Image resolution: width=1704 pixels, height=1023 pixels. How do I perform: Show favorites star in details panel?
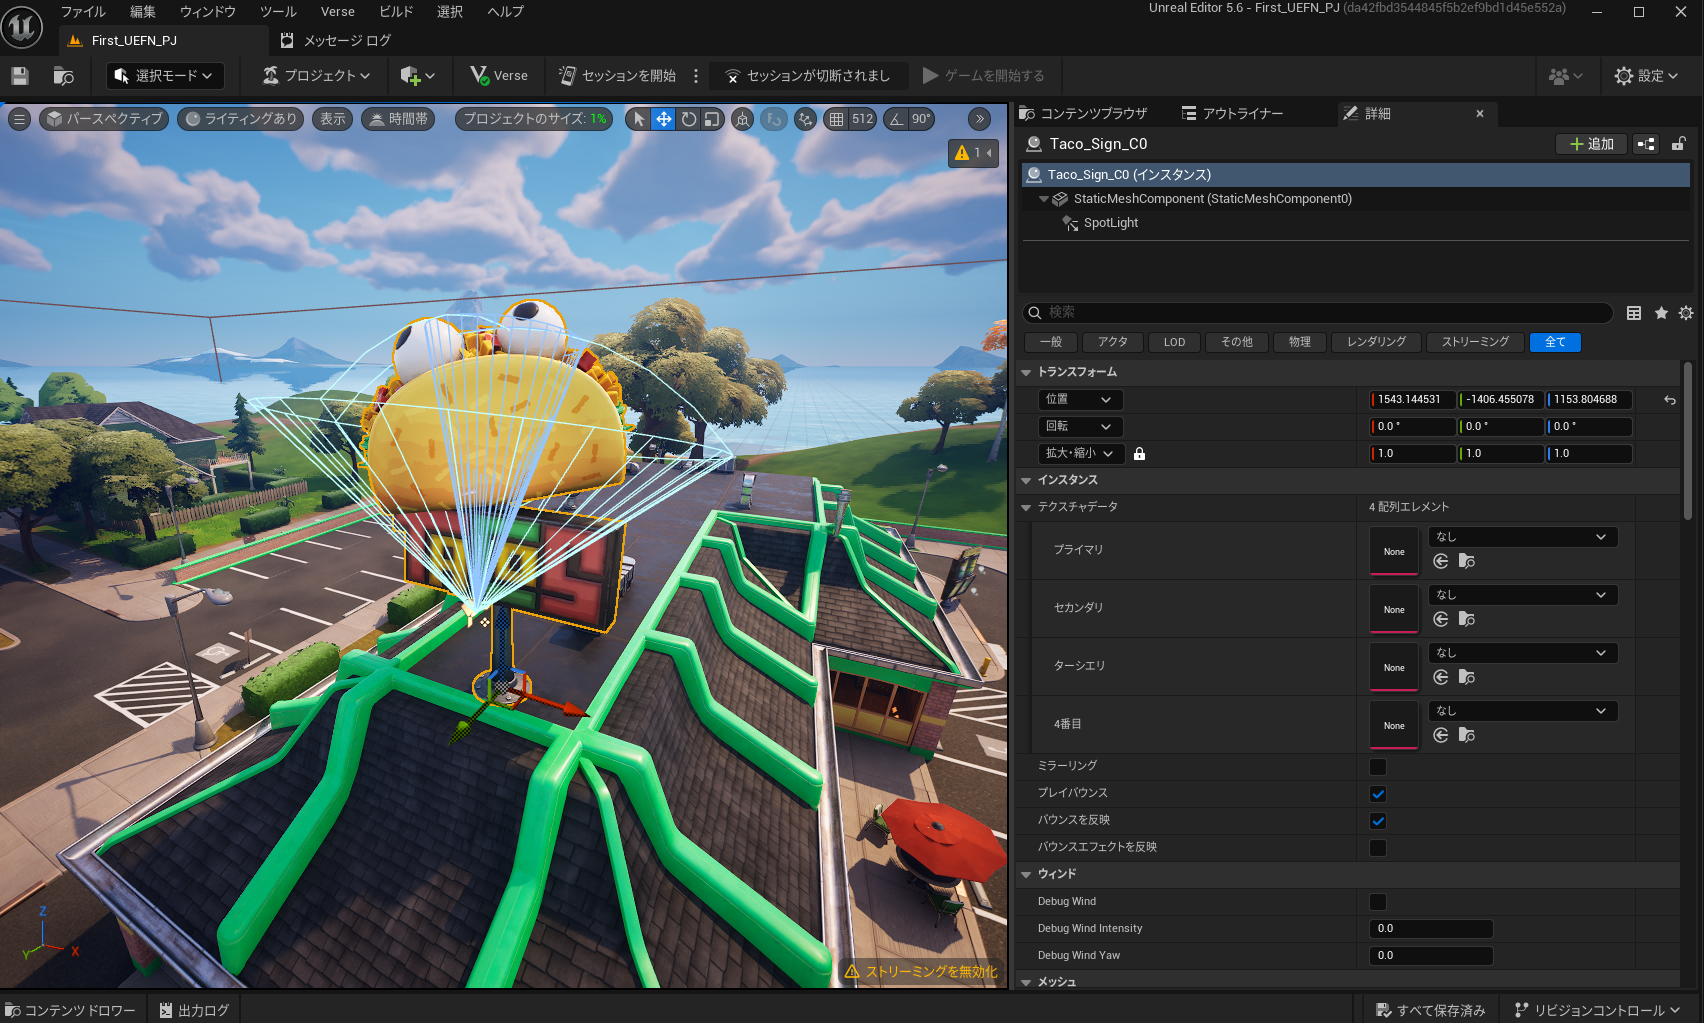click(x=1661, y=313)
